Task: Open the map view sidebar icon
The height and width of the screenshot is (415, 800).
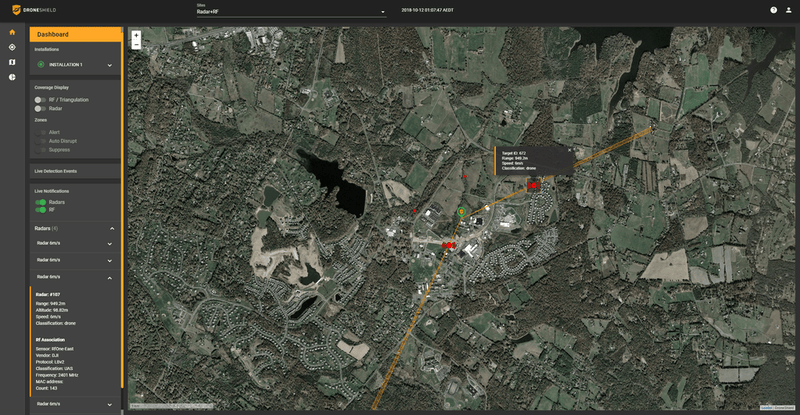Action: click(12, 62)
